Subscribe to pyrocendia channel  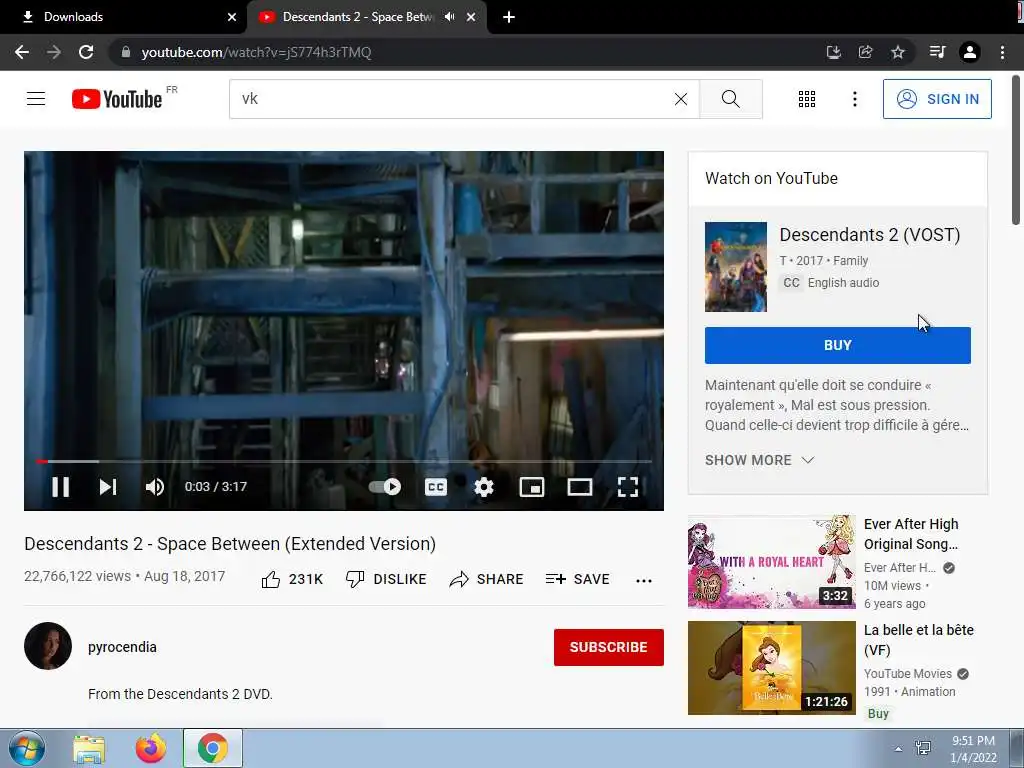[x=609, y=647]
